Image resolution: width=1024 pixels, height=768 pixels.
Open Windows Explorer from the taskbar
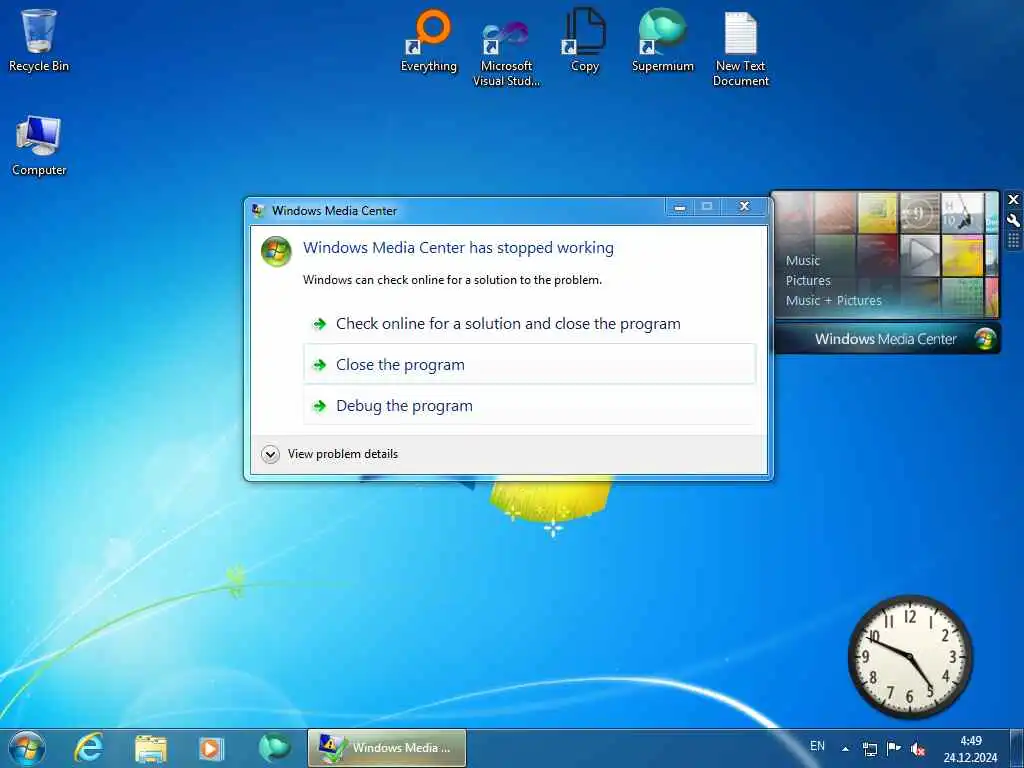point(150,748)
